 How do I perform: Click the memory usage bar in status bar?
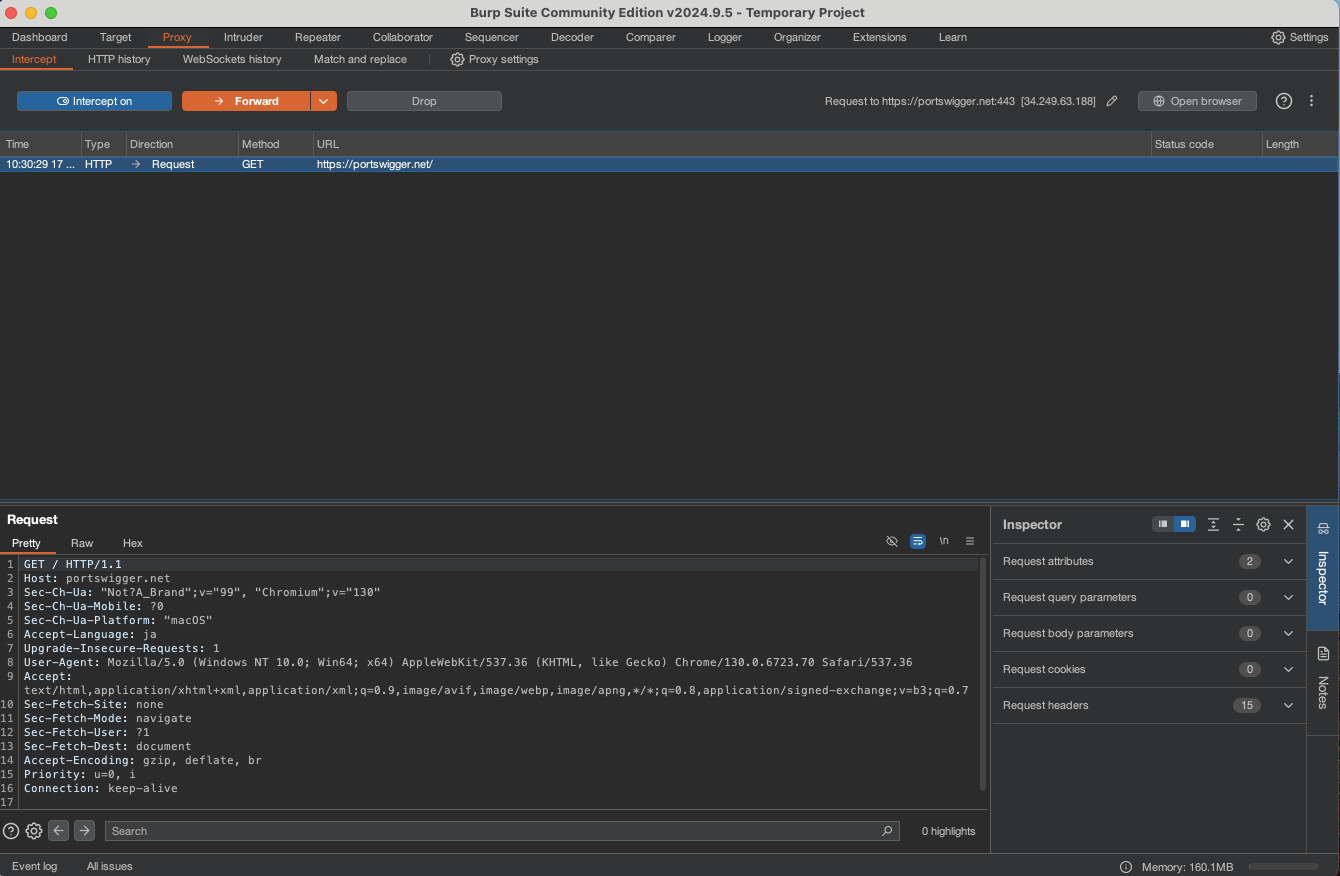[1283, 867]
